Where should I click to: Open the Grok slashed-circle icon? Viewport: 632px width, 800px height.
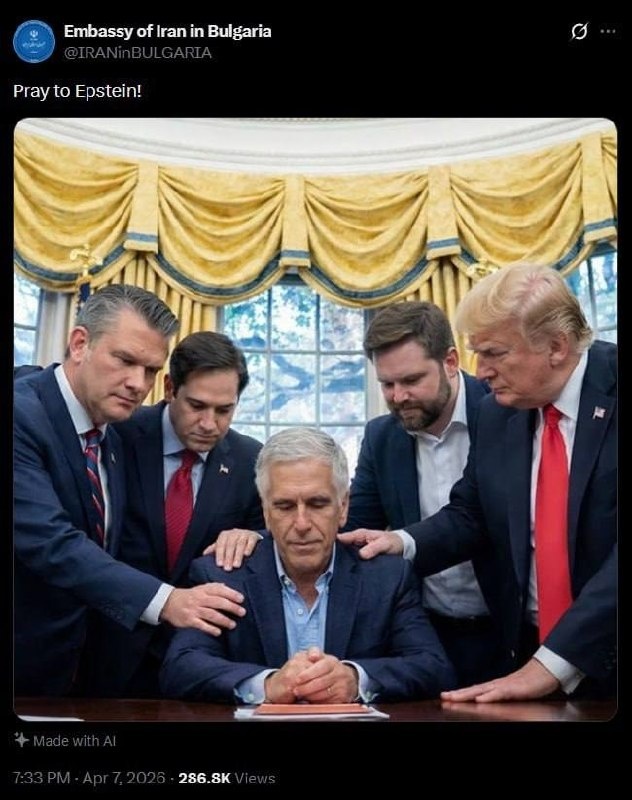[x=579, y=32]
